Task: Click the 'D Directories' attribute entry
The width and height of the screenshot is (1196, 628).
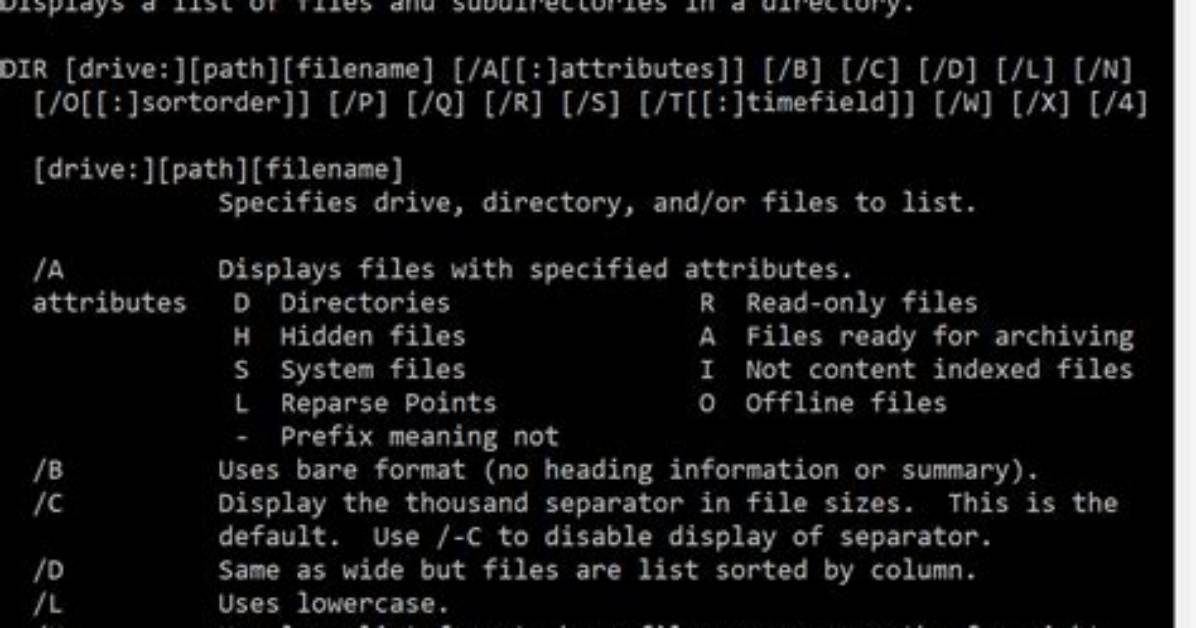Action: click(342, 303)
